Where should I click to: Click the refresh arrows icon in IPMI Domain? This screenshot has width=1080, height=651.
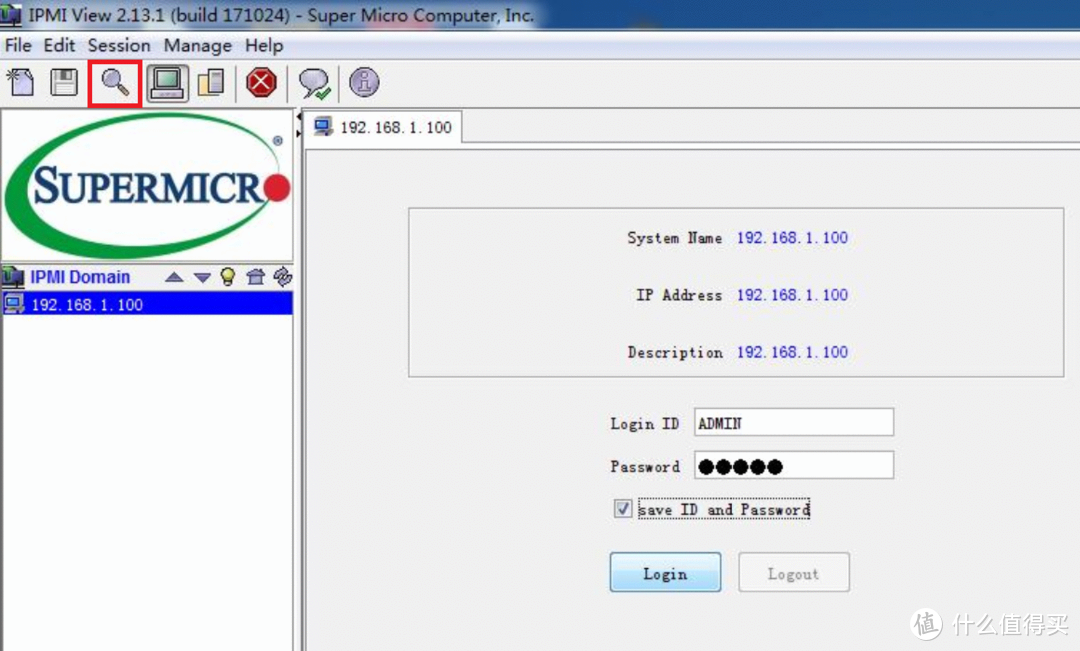pos(282,277)
